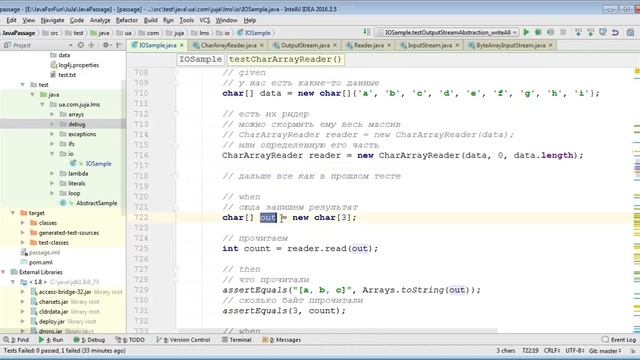This screenshot has width=640, height=360.
Task: Close the Reader.java tab
Action: (389, 45)
